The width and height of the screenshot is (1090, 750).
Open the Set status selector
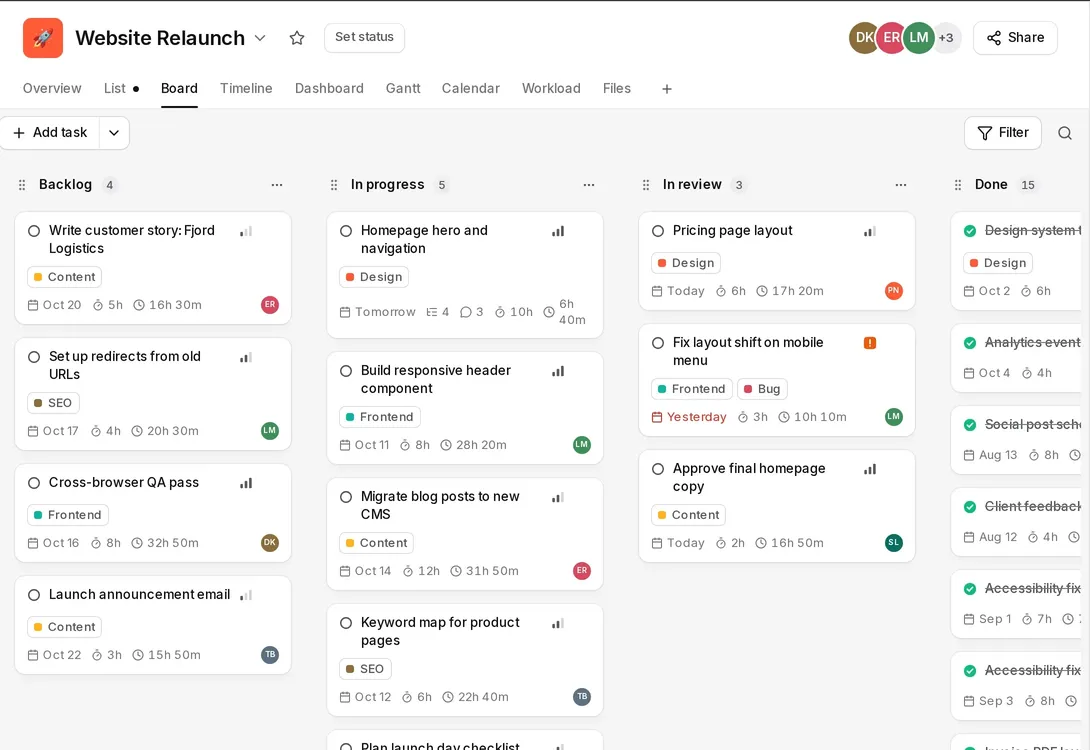[364, 38]
